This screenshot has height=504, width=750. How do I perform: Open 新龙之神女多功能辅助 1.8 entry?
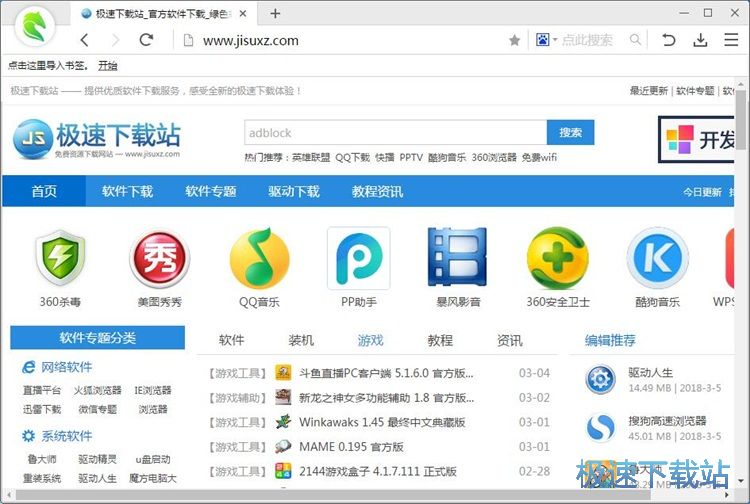click(x=386, y=398)
